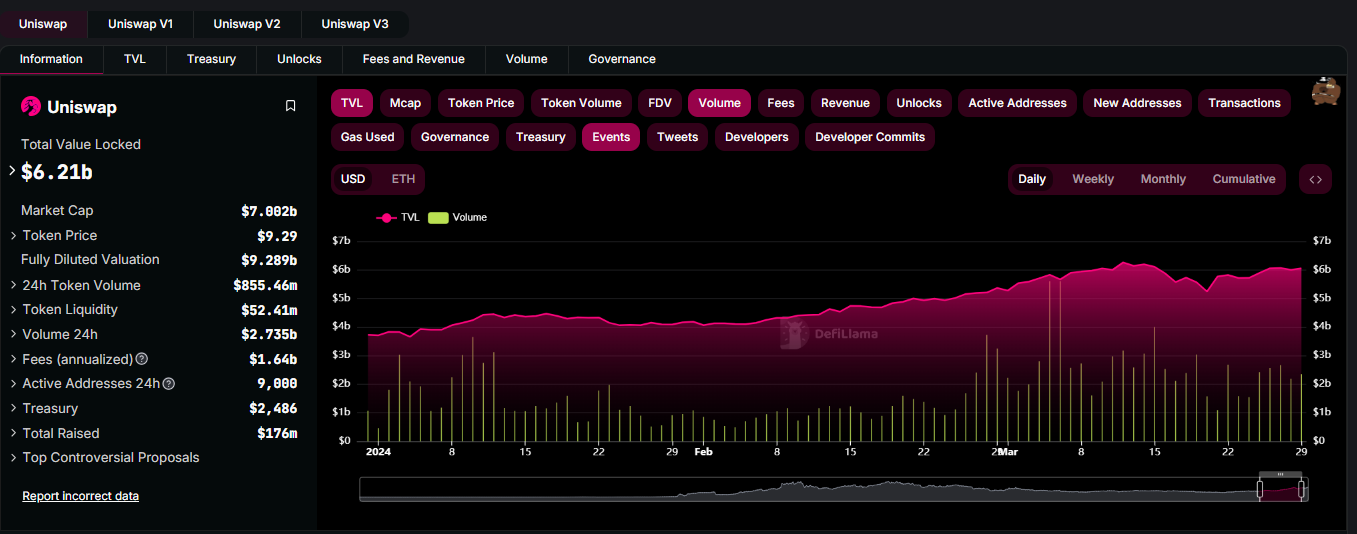1357x534 pixels.
Task: Click the right range slider handle
Action: pyautogui.click(x=1302, y=489)
